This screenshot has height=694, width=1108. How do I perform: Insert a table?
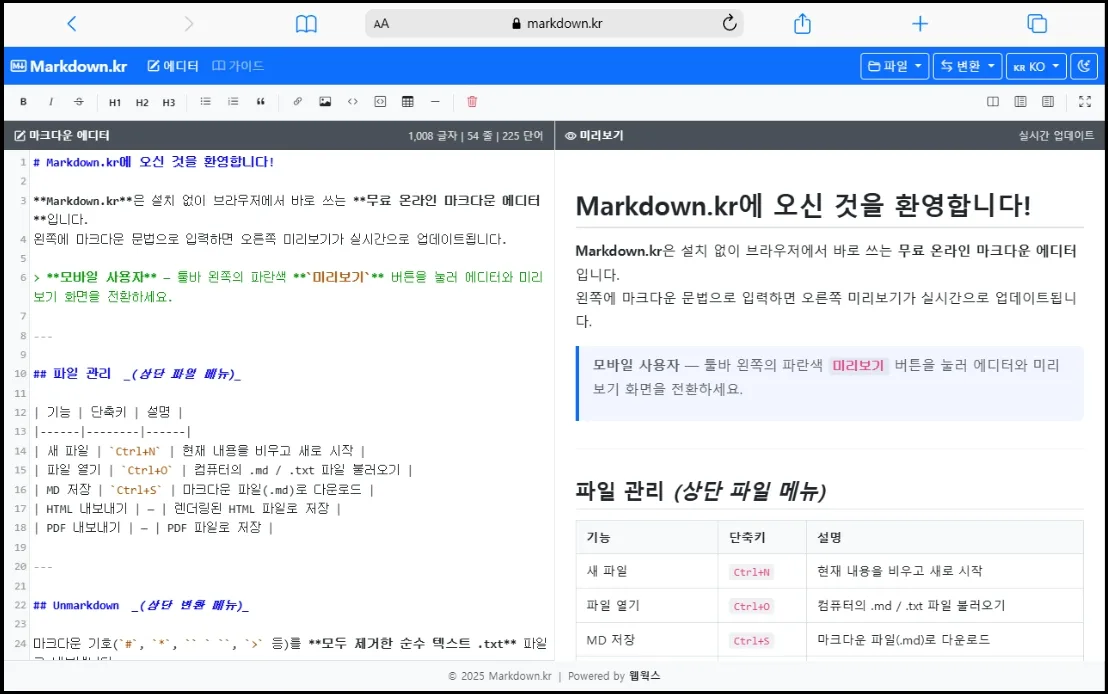coord(408,102)
